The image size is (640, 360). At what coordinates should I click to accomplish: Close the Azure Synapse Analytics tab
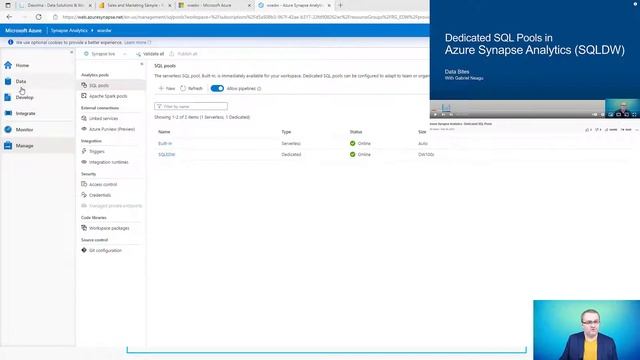[329, 5]
